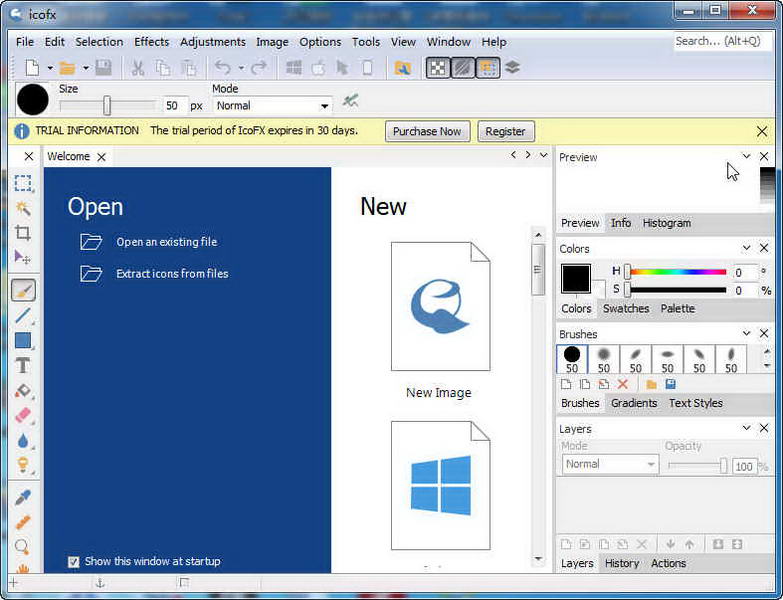
Task: Open the Adjustments menu
Action: pos(213,42)
